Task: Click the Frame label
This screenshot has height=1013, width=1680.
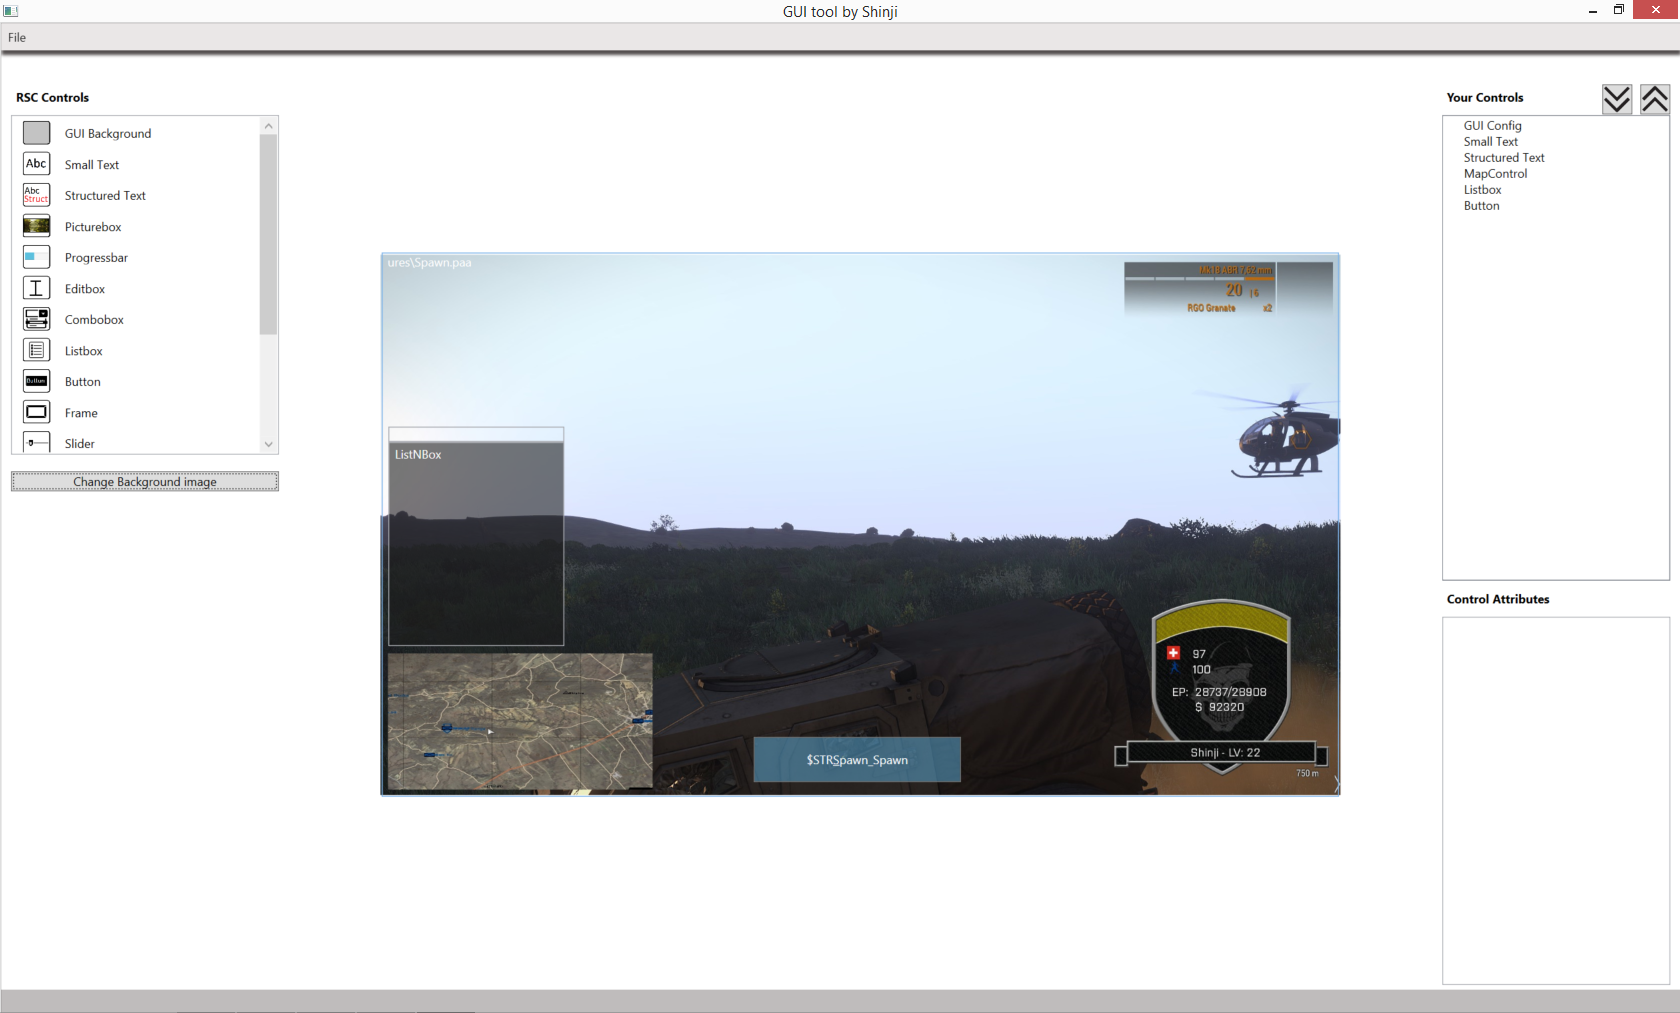Action: tap(81, 412)
